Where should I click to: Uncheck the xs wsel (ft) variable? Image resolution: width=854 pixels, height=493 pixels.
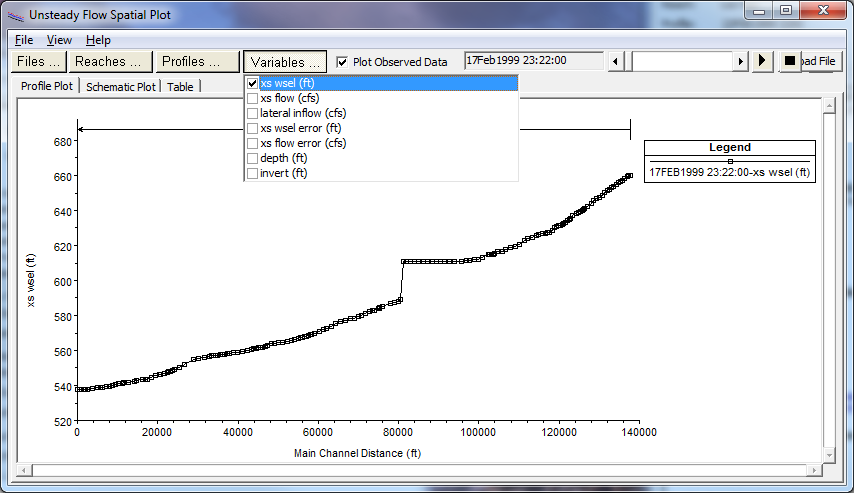pos(253,84)
